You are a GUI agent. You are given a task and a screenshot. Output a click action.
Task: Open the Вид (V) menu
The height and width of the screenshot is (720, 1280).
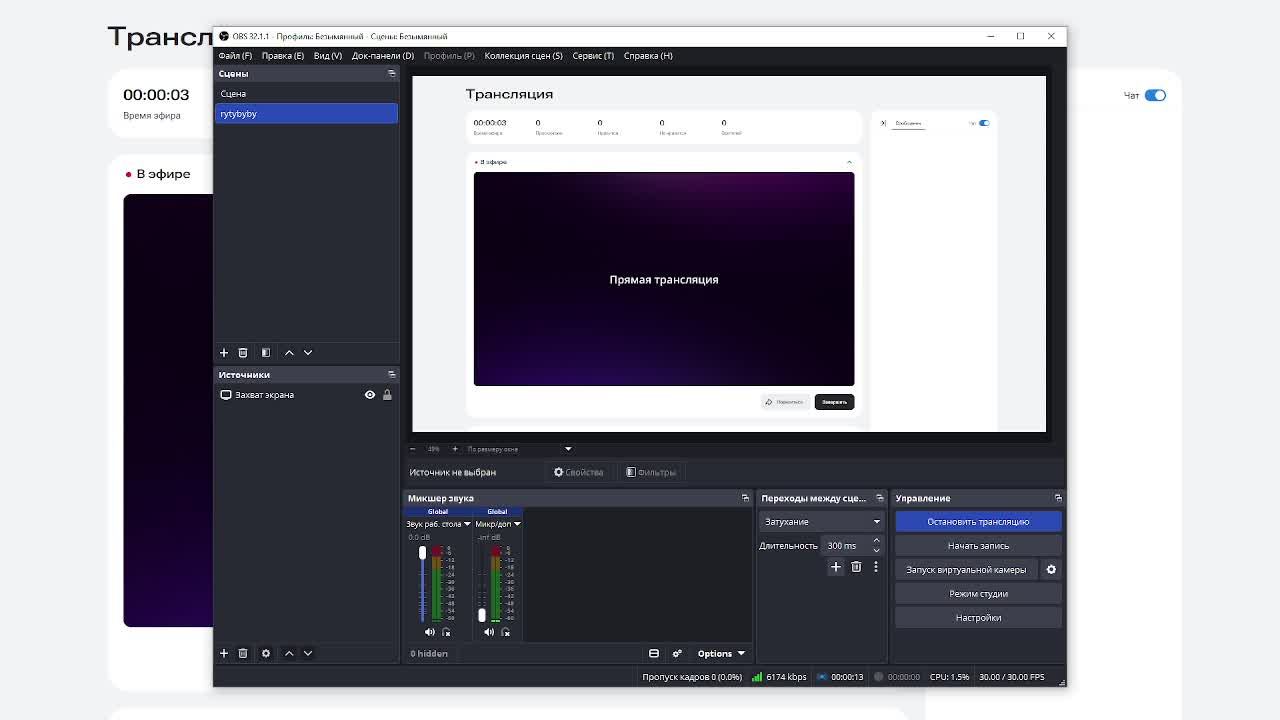(328, 56)
